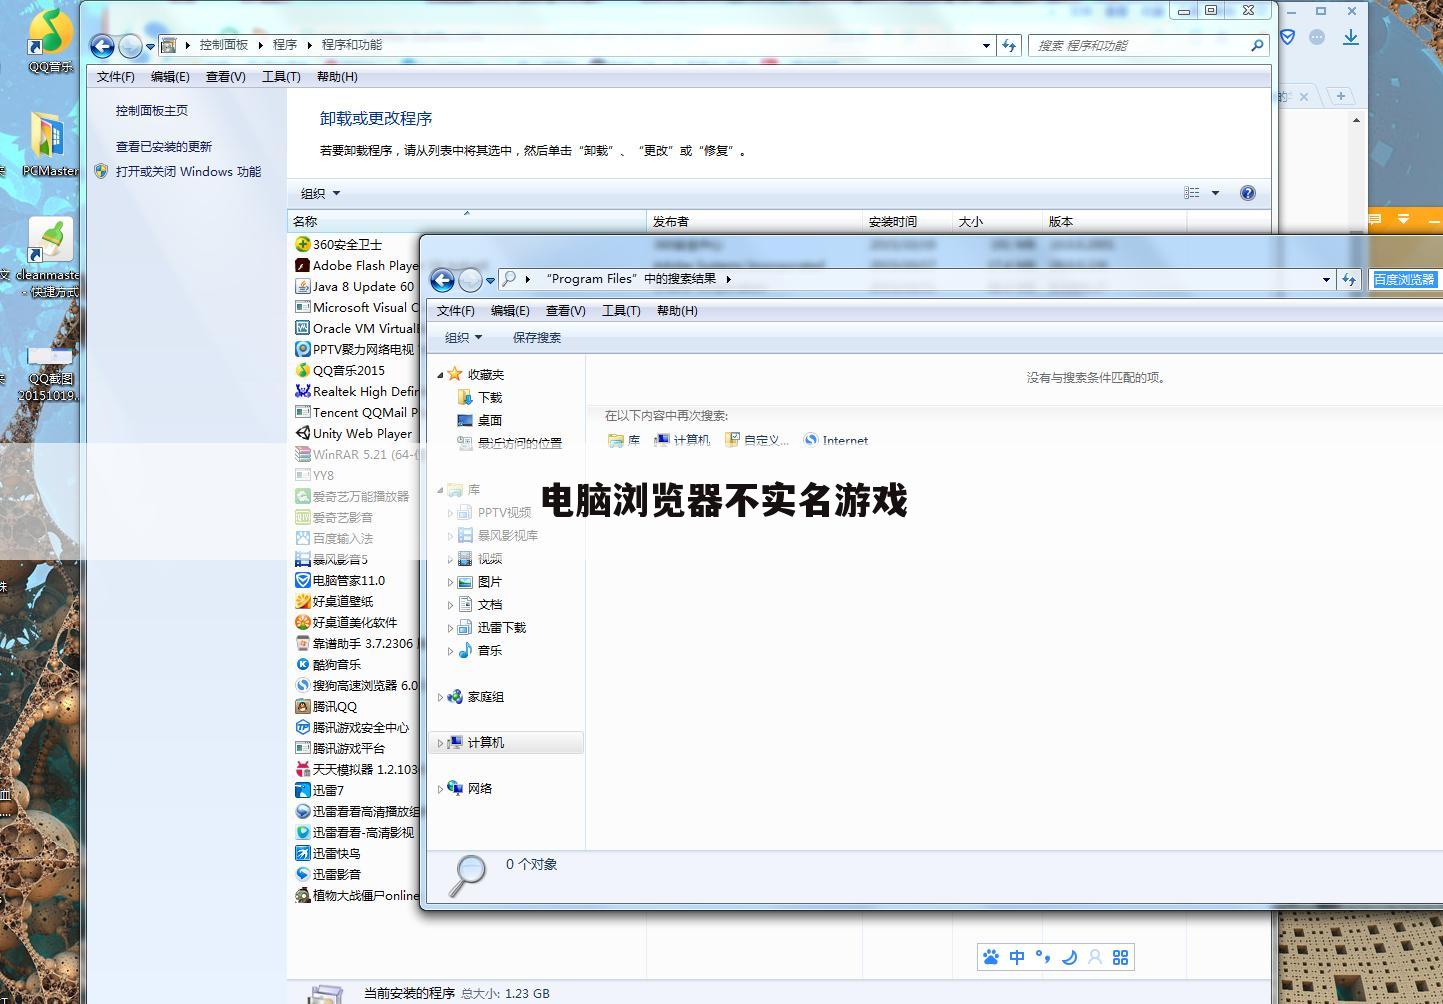1443x1004 pixels.
Task: Select 酷狗音乐 icon in program list
Action: coord(303,664)
